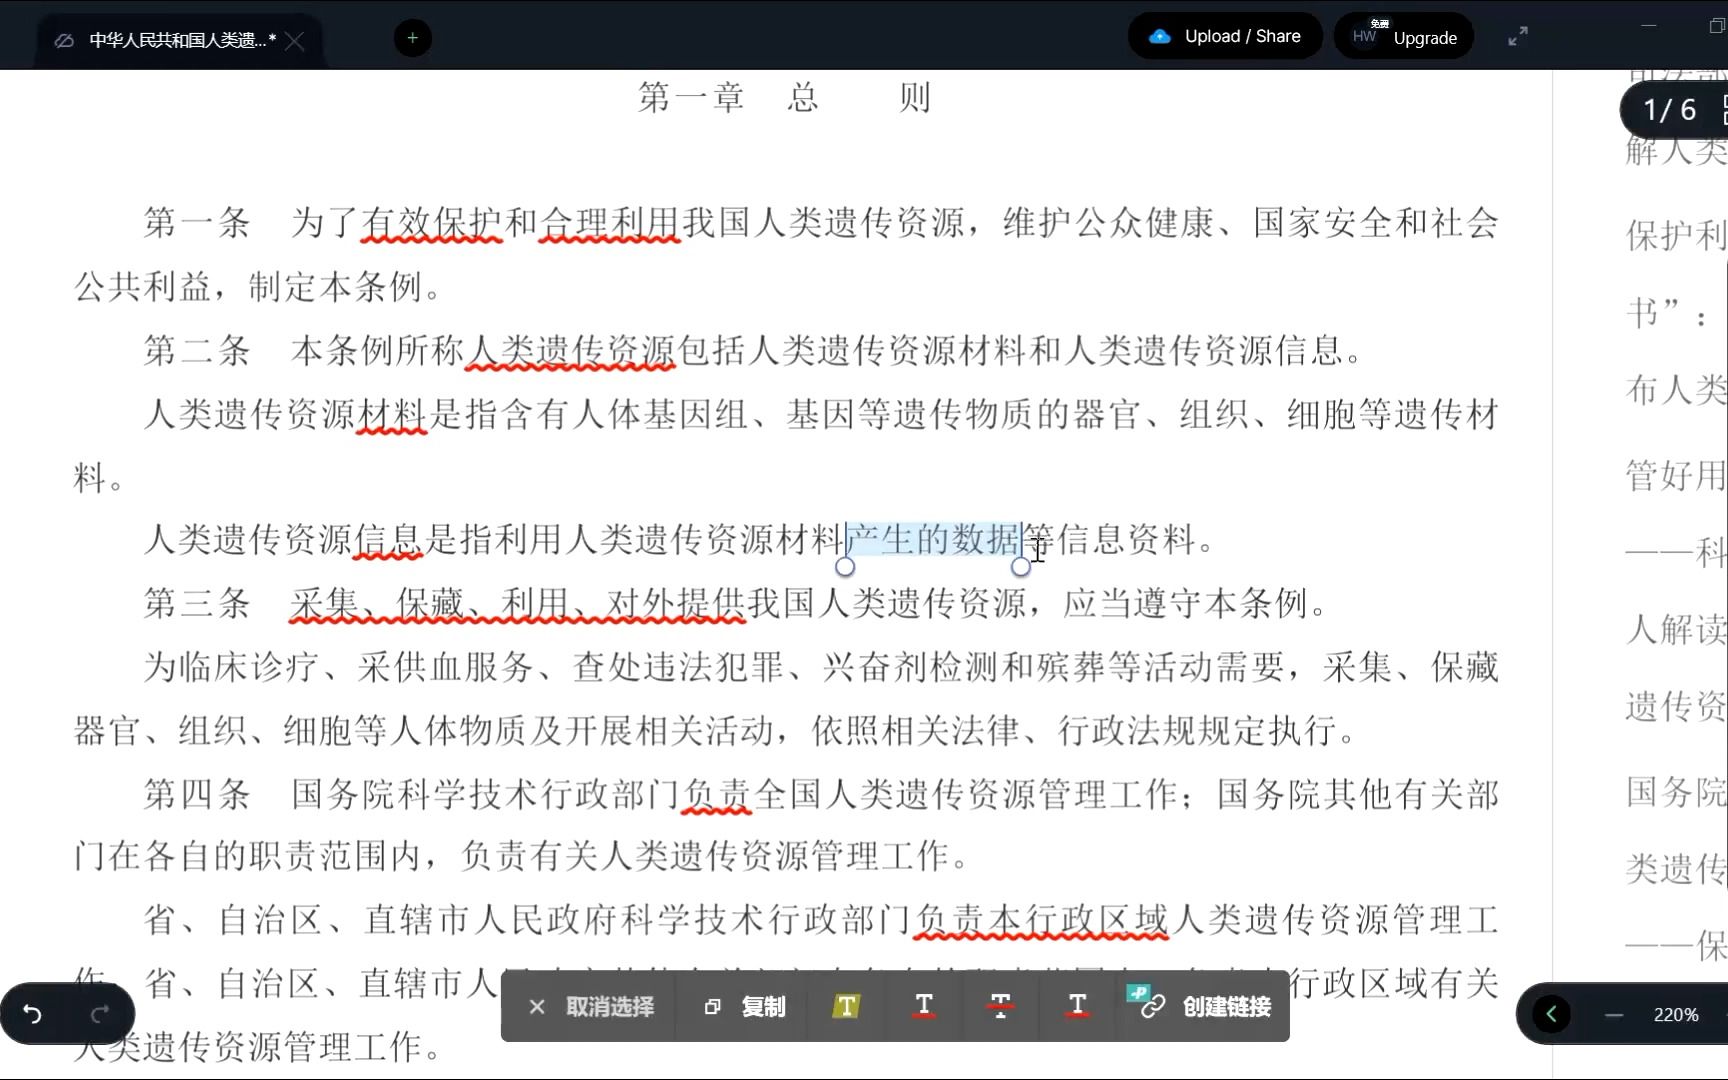Click the Upgrade button

click(1404, 37)
